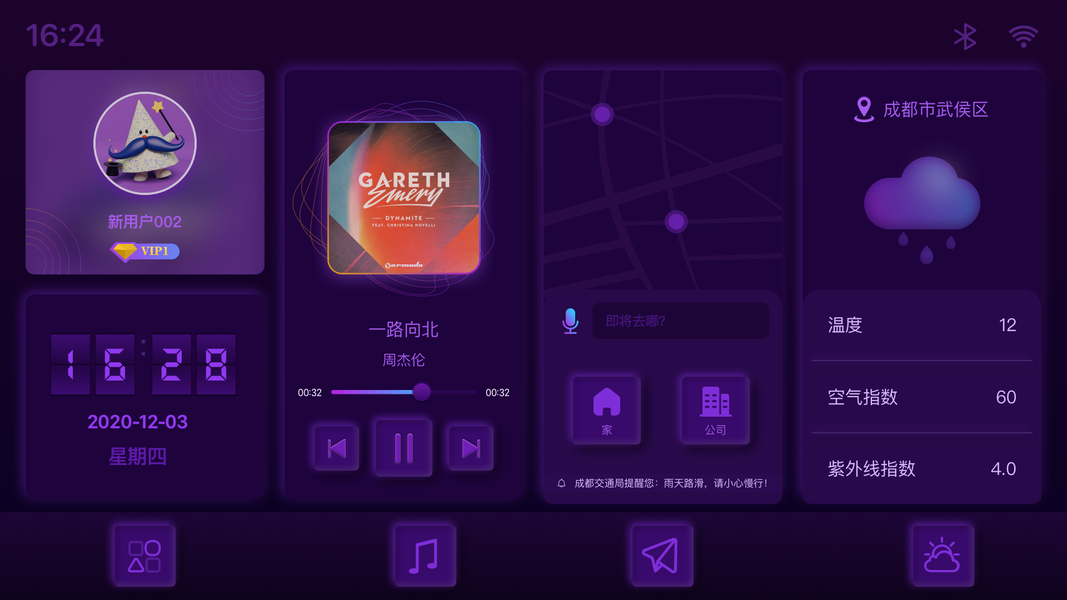The image size is (1067, 600).
Task: Click the upper map location marker
Action: 602,114
